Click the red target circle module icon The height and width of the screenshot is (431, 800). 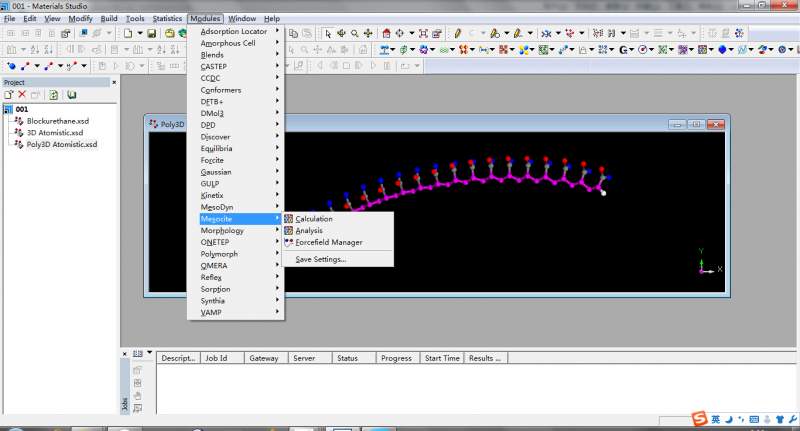(643, 49)
